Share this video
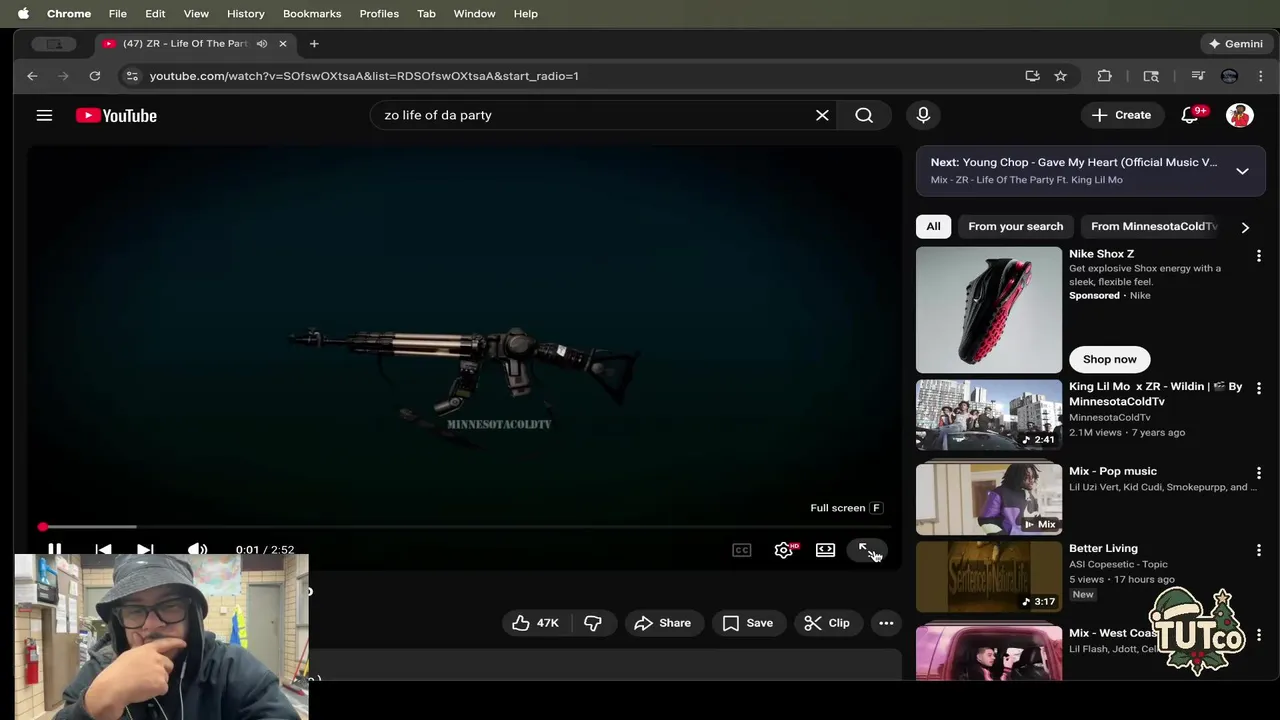 [x=662, y=623]
